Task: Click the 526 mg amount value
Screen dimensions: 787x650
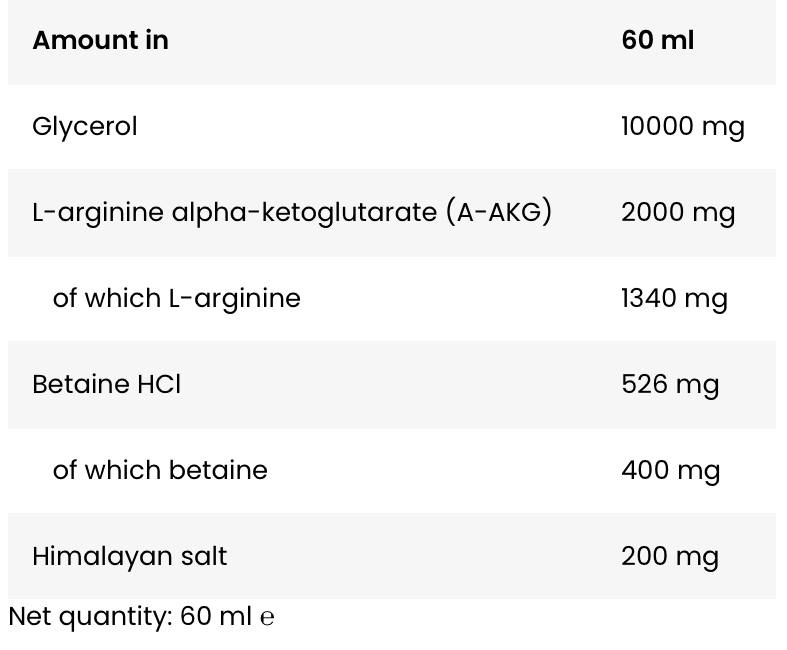Action: pyautogui.click(x=669, y=385)
